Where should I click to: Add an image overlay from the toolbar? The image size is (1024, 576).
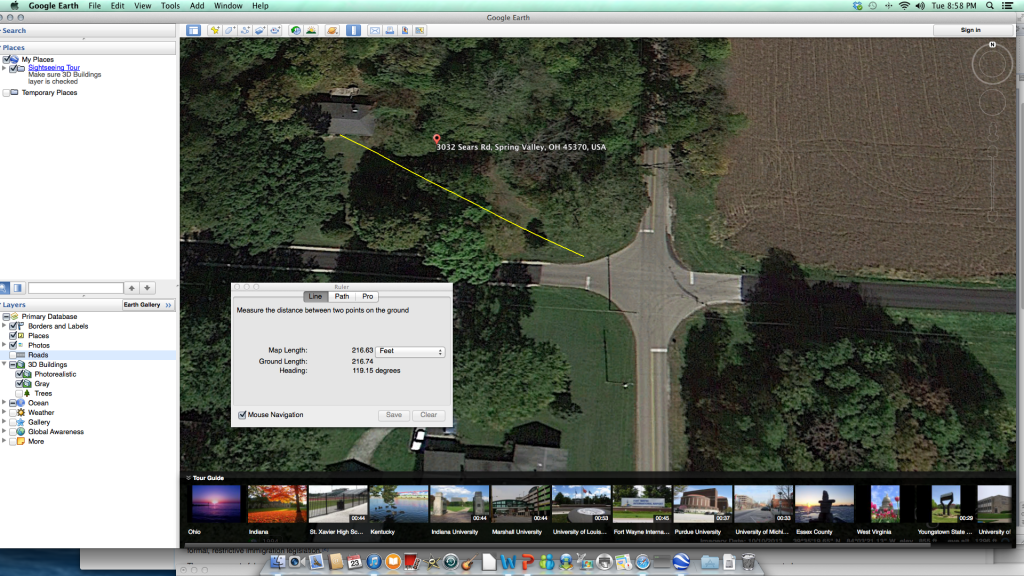coord(261,30)
